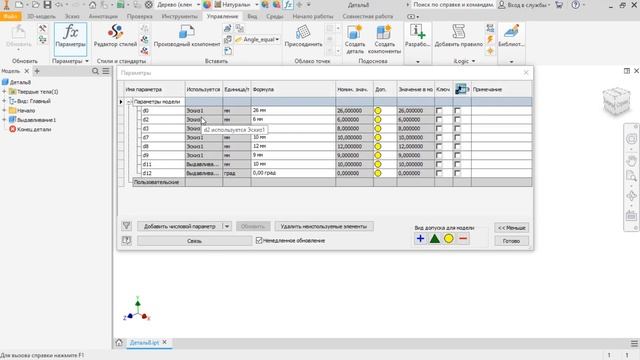Image resolution: width=640 pixels, height=360 pixels.
Task: Click the help question mark icon
Action: [576, 5]
